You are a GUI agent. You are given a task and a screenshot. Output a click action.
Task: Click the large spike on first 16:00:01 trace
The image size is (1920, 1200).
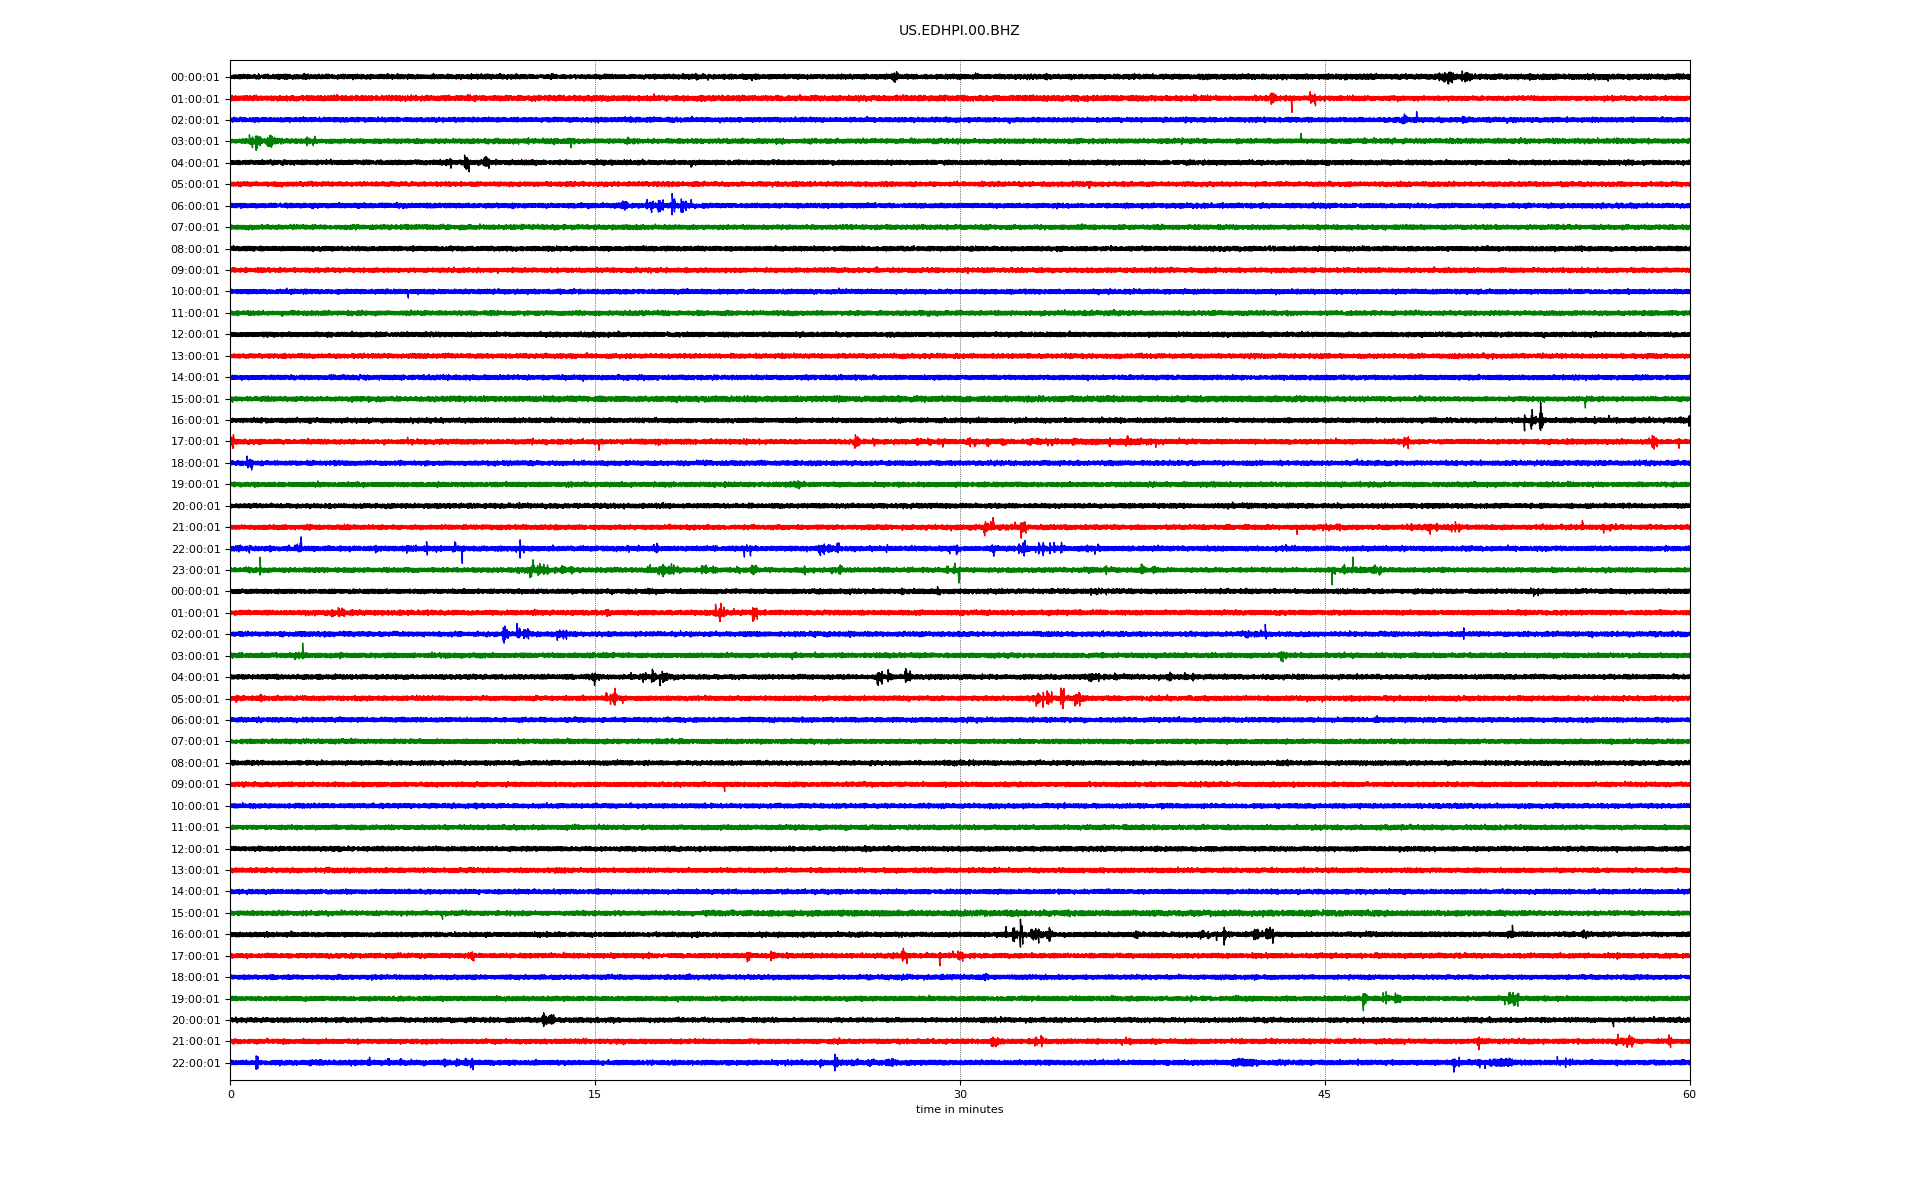(1540, 418)
